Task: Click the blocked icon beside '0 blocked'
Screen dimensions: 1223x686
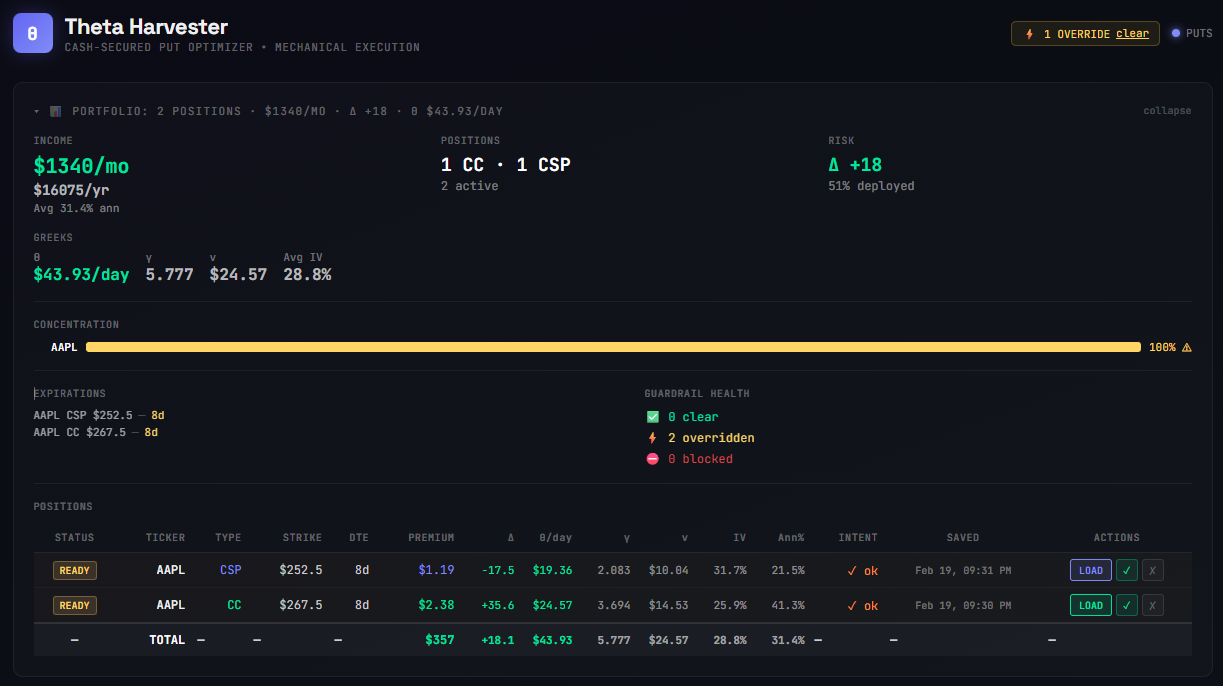Action: (x=655, y=458)
